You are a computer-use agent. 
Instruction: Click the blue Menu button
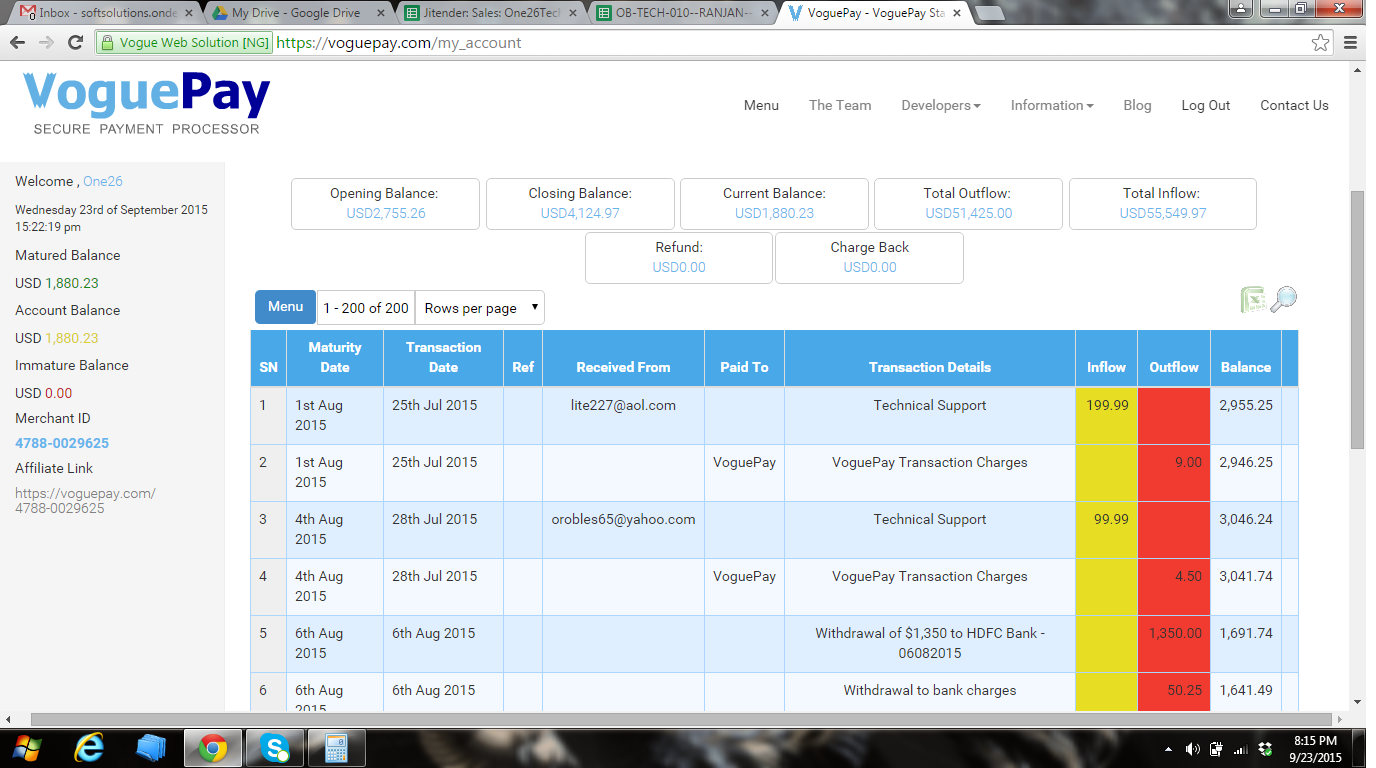tap(285, 307)
